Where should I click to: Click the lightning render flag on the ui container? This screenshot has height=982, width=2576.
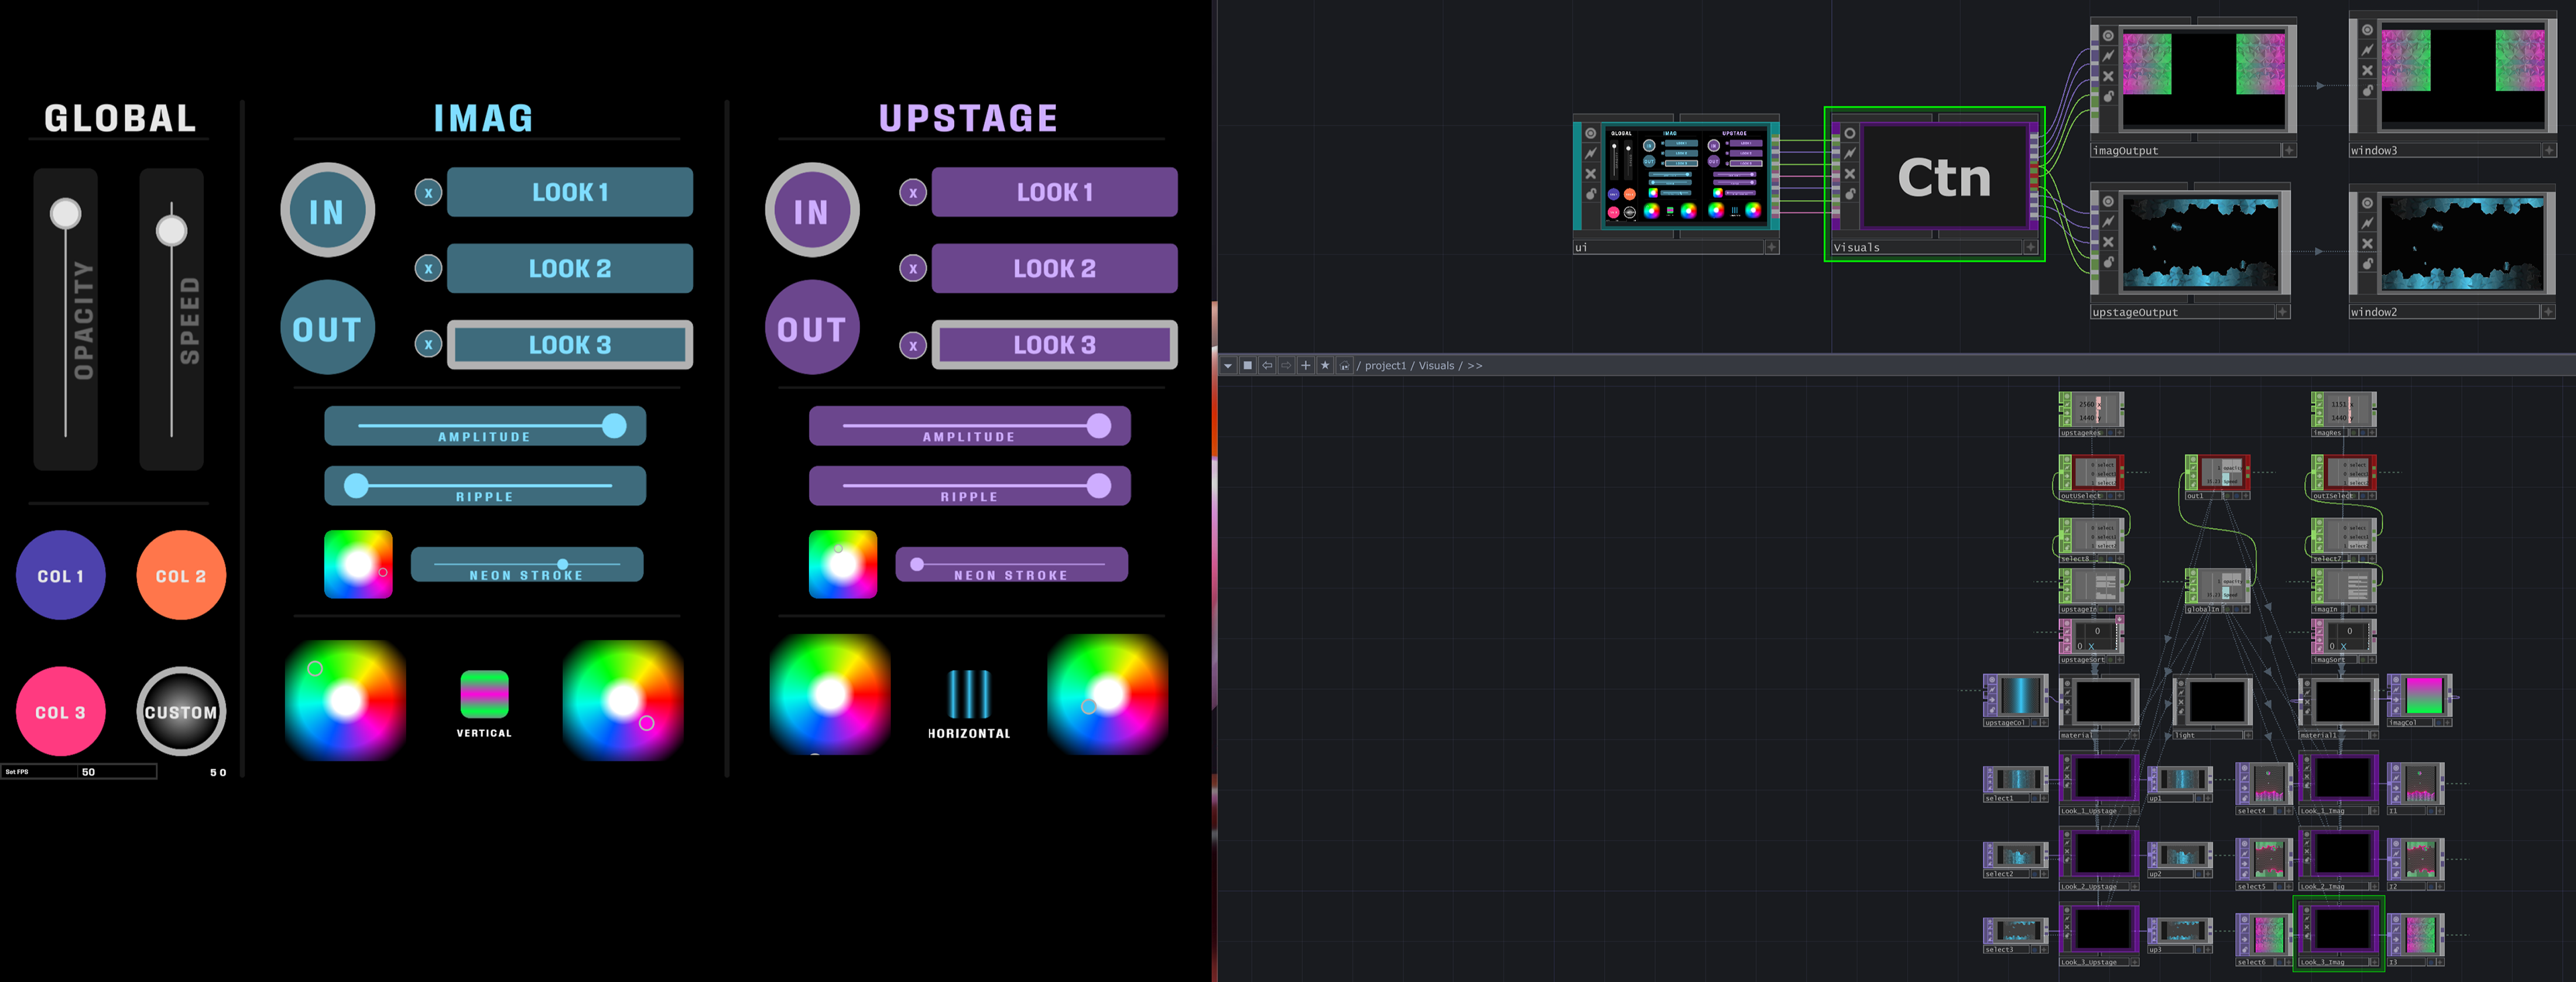(x=1592, y=154)
